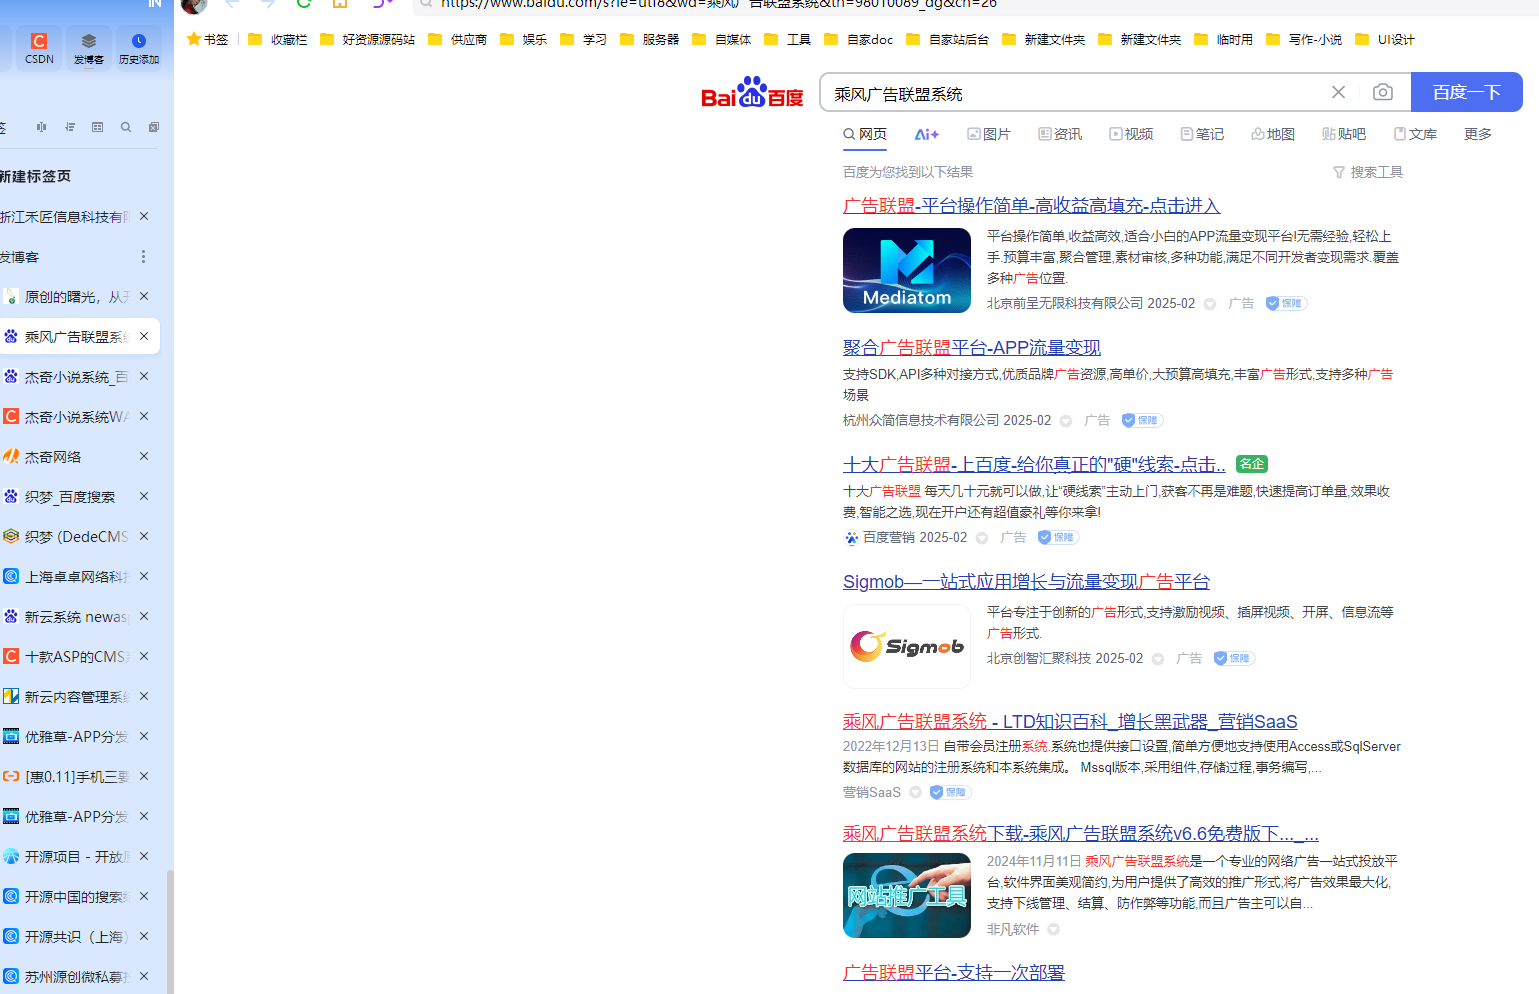The height and width of the screenshot is (994, 1539).
Task: Switch to the 视频 search tab
Action: 1131,134
